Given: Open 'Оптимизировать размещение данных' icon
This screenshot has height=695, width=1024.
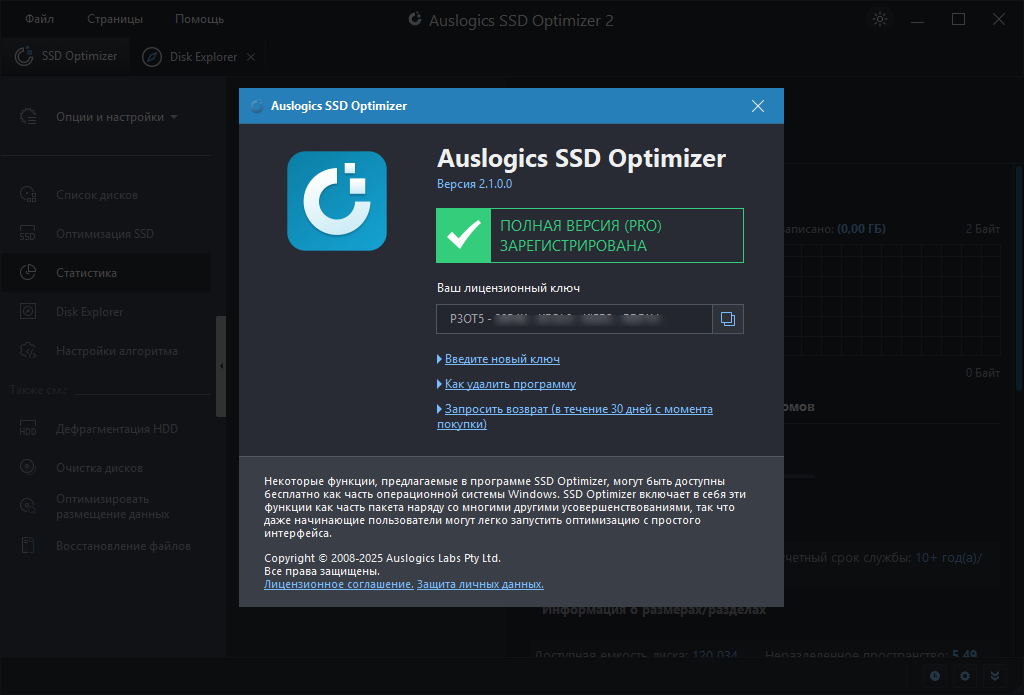Looking at the screenshot, I should coord(27,506).
